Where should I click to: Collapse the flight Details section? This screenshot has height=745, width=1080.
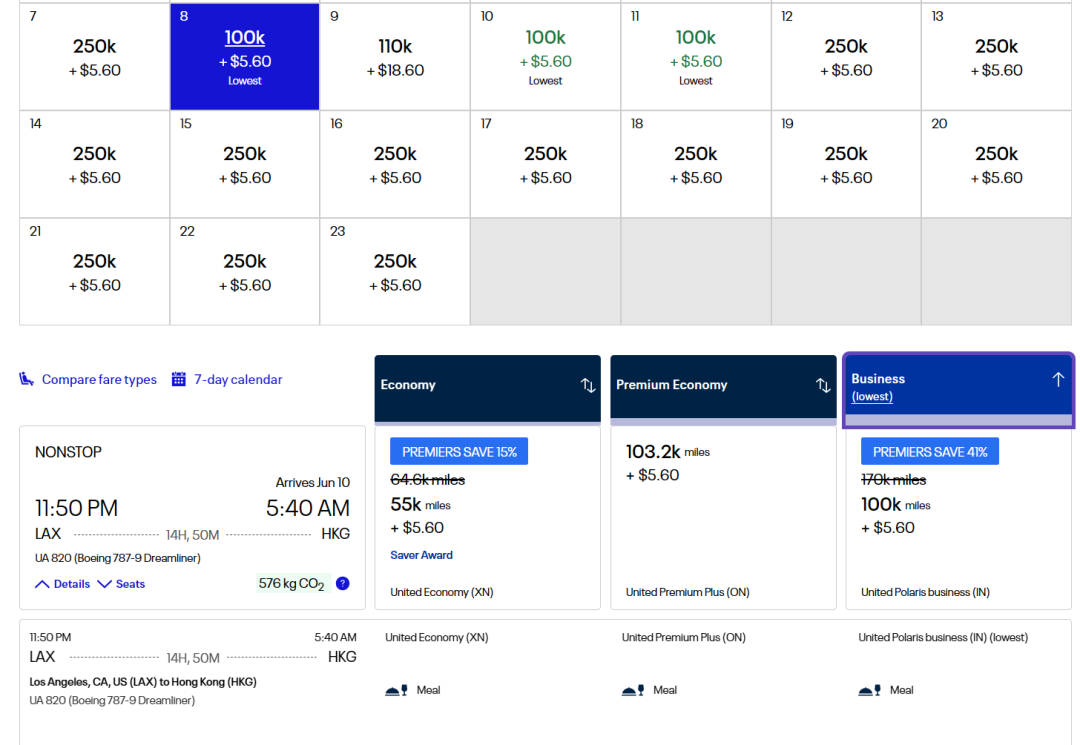[x=63, y=584]
